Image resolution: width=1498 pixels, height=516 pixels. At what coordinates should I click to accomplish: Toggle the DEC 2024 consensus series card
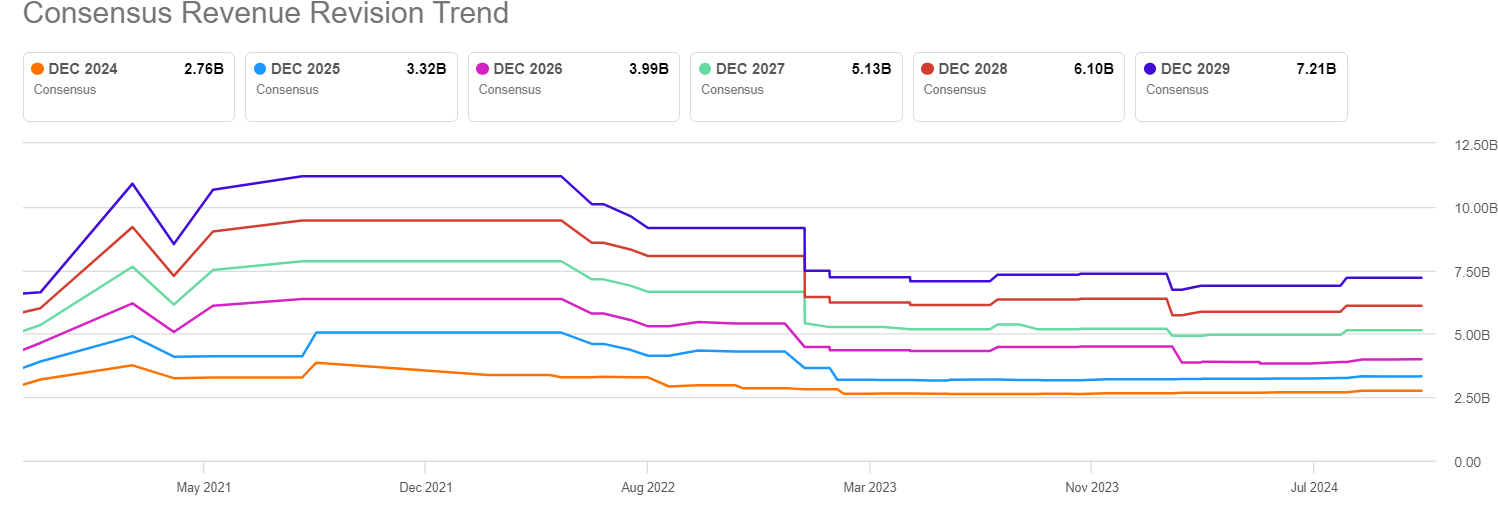[128, 86]
